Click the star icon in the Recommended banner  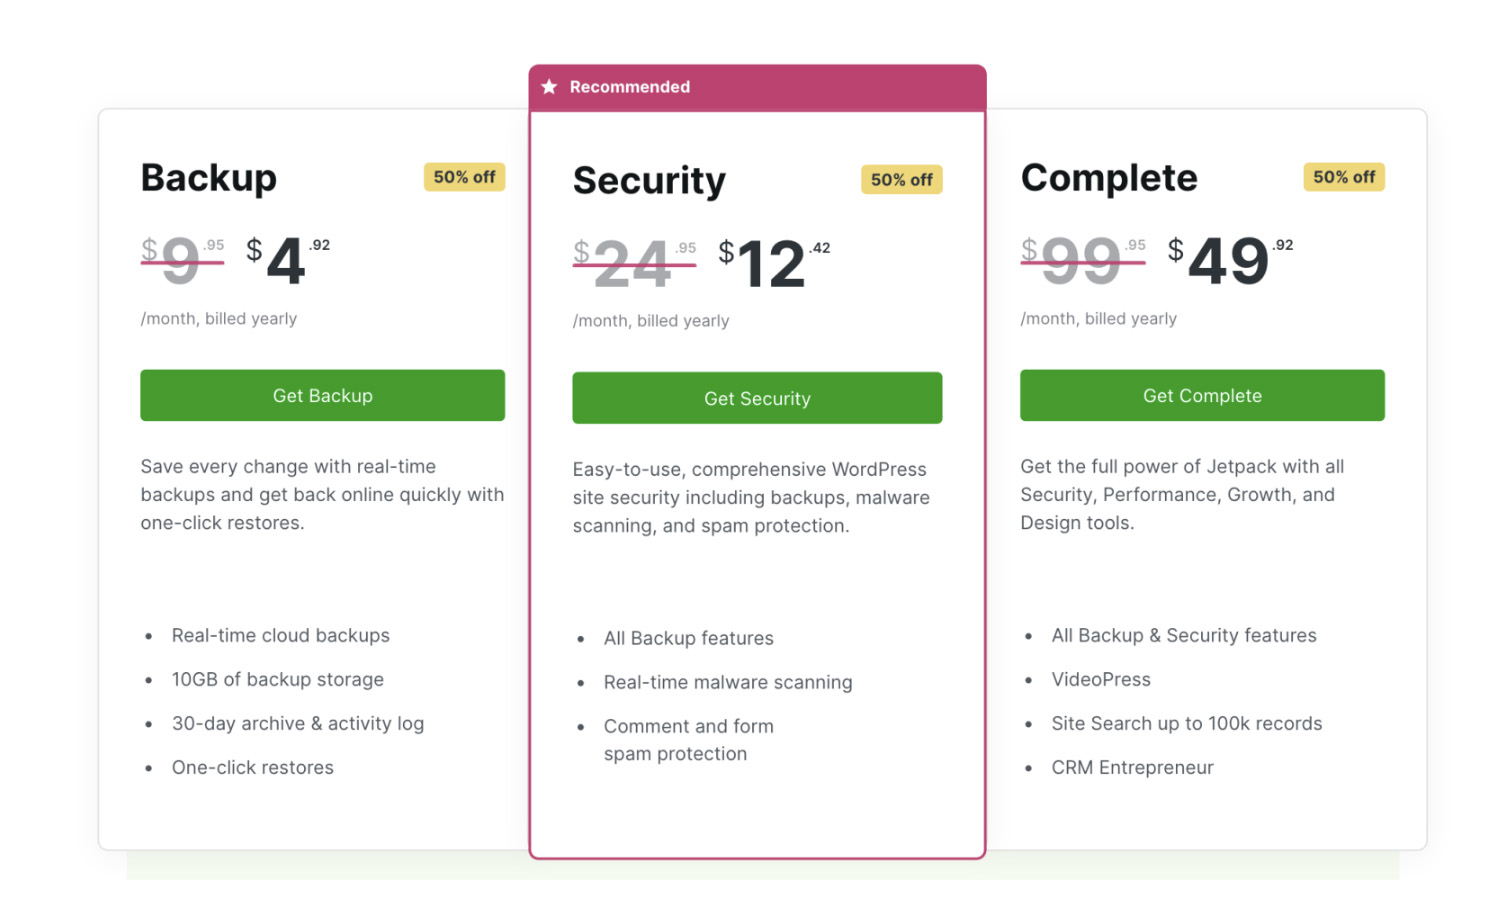[548, 87]
